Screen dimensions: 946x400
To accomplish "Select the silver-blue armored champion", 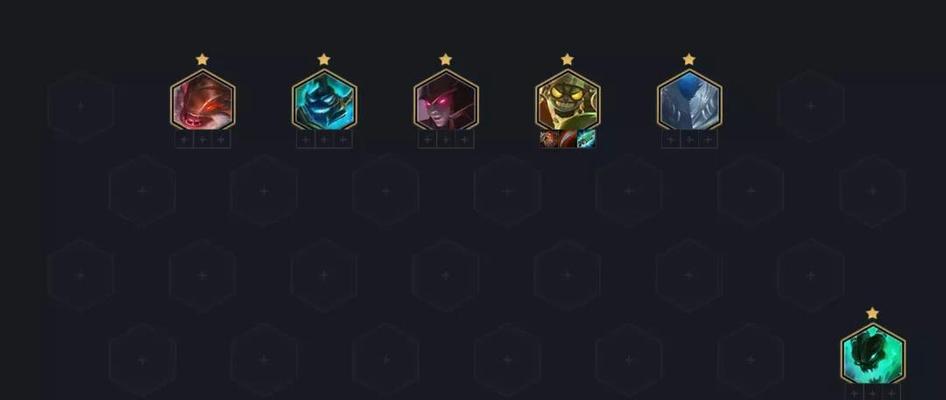I will tap(690, 100).
